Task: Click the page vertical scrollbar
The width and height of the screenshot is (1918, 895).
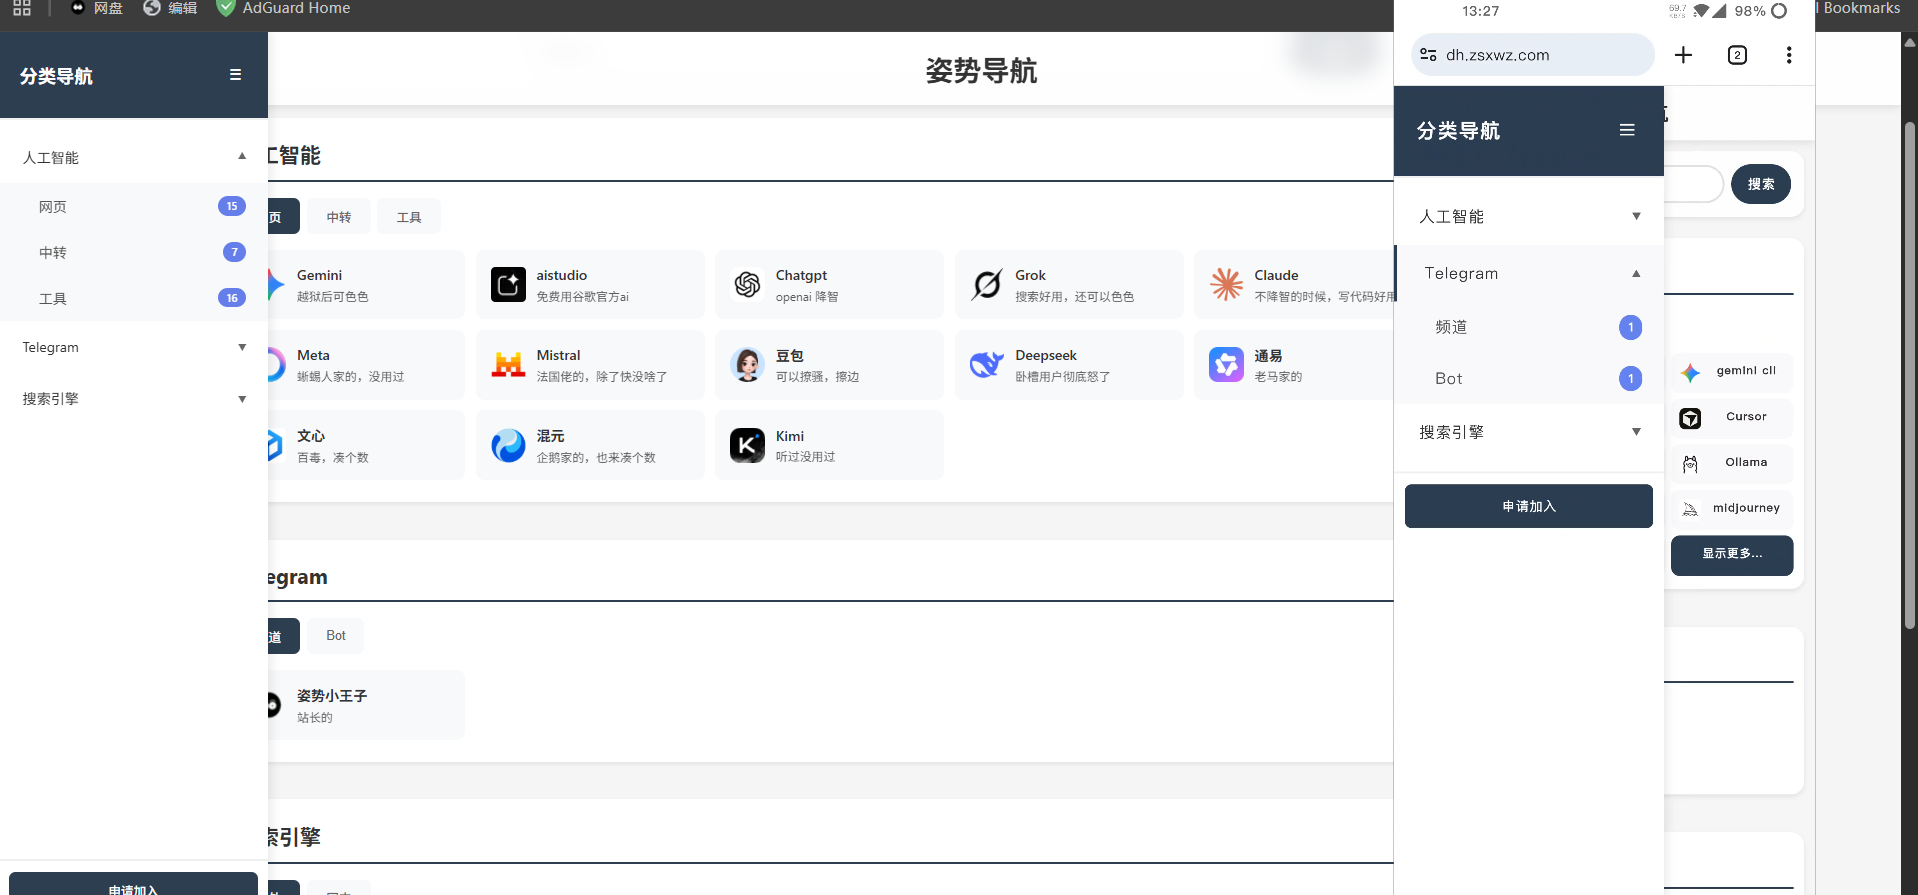Action: [1909, 375]
